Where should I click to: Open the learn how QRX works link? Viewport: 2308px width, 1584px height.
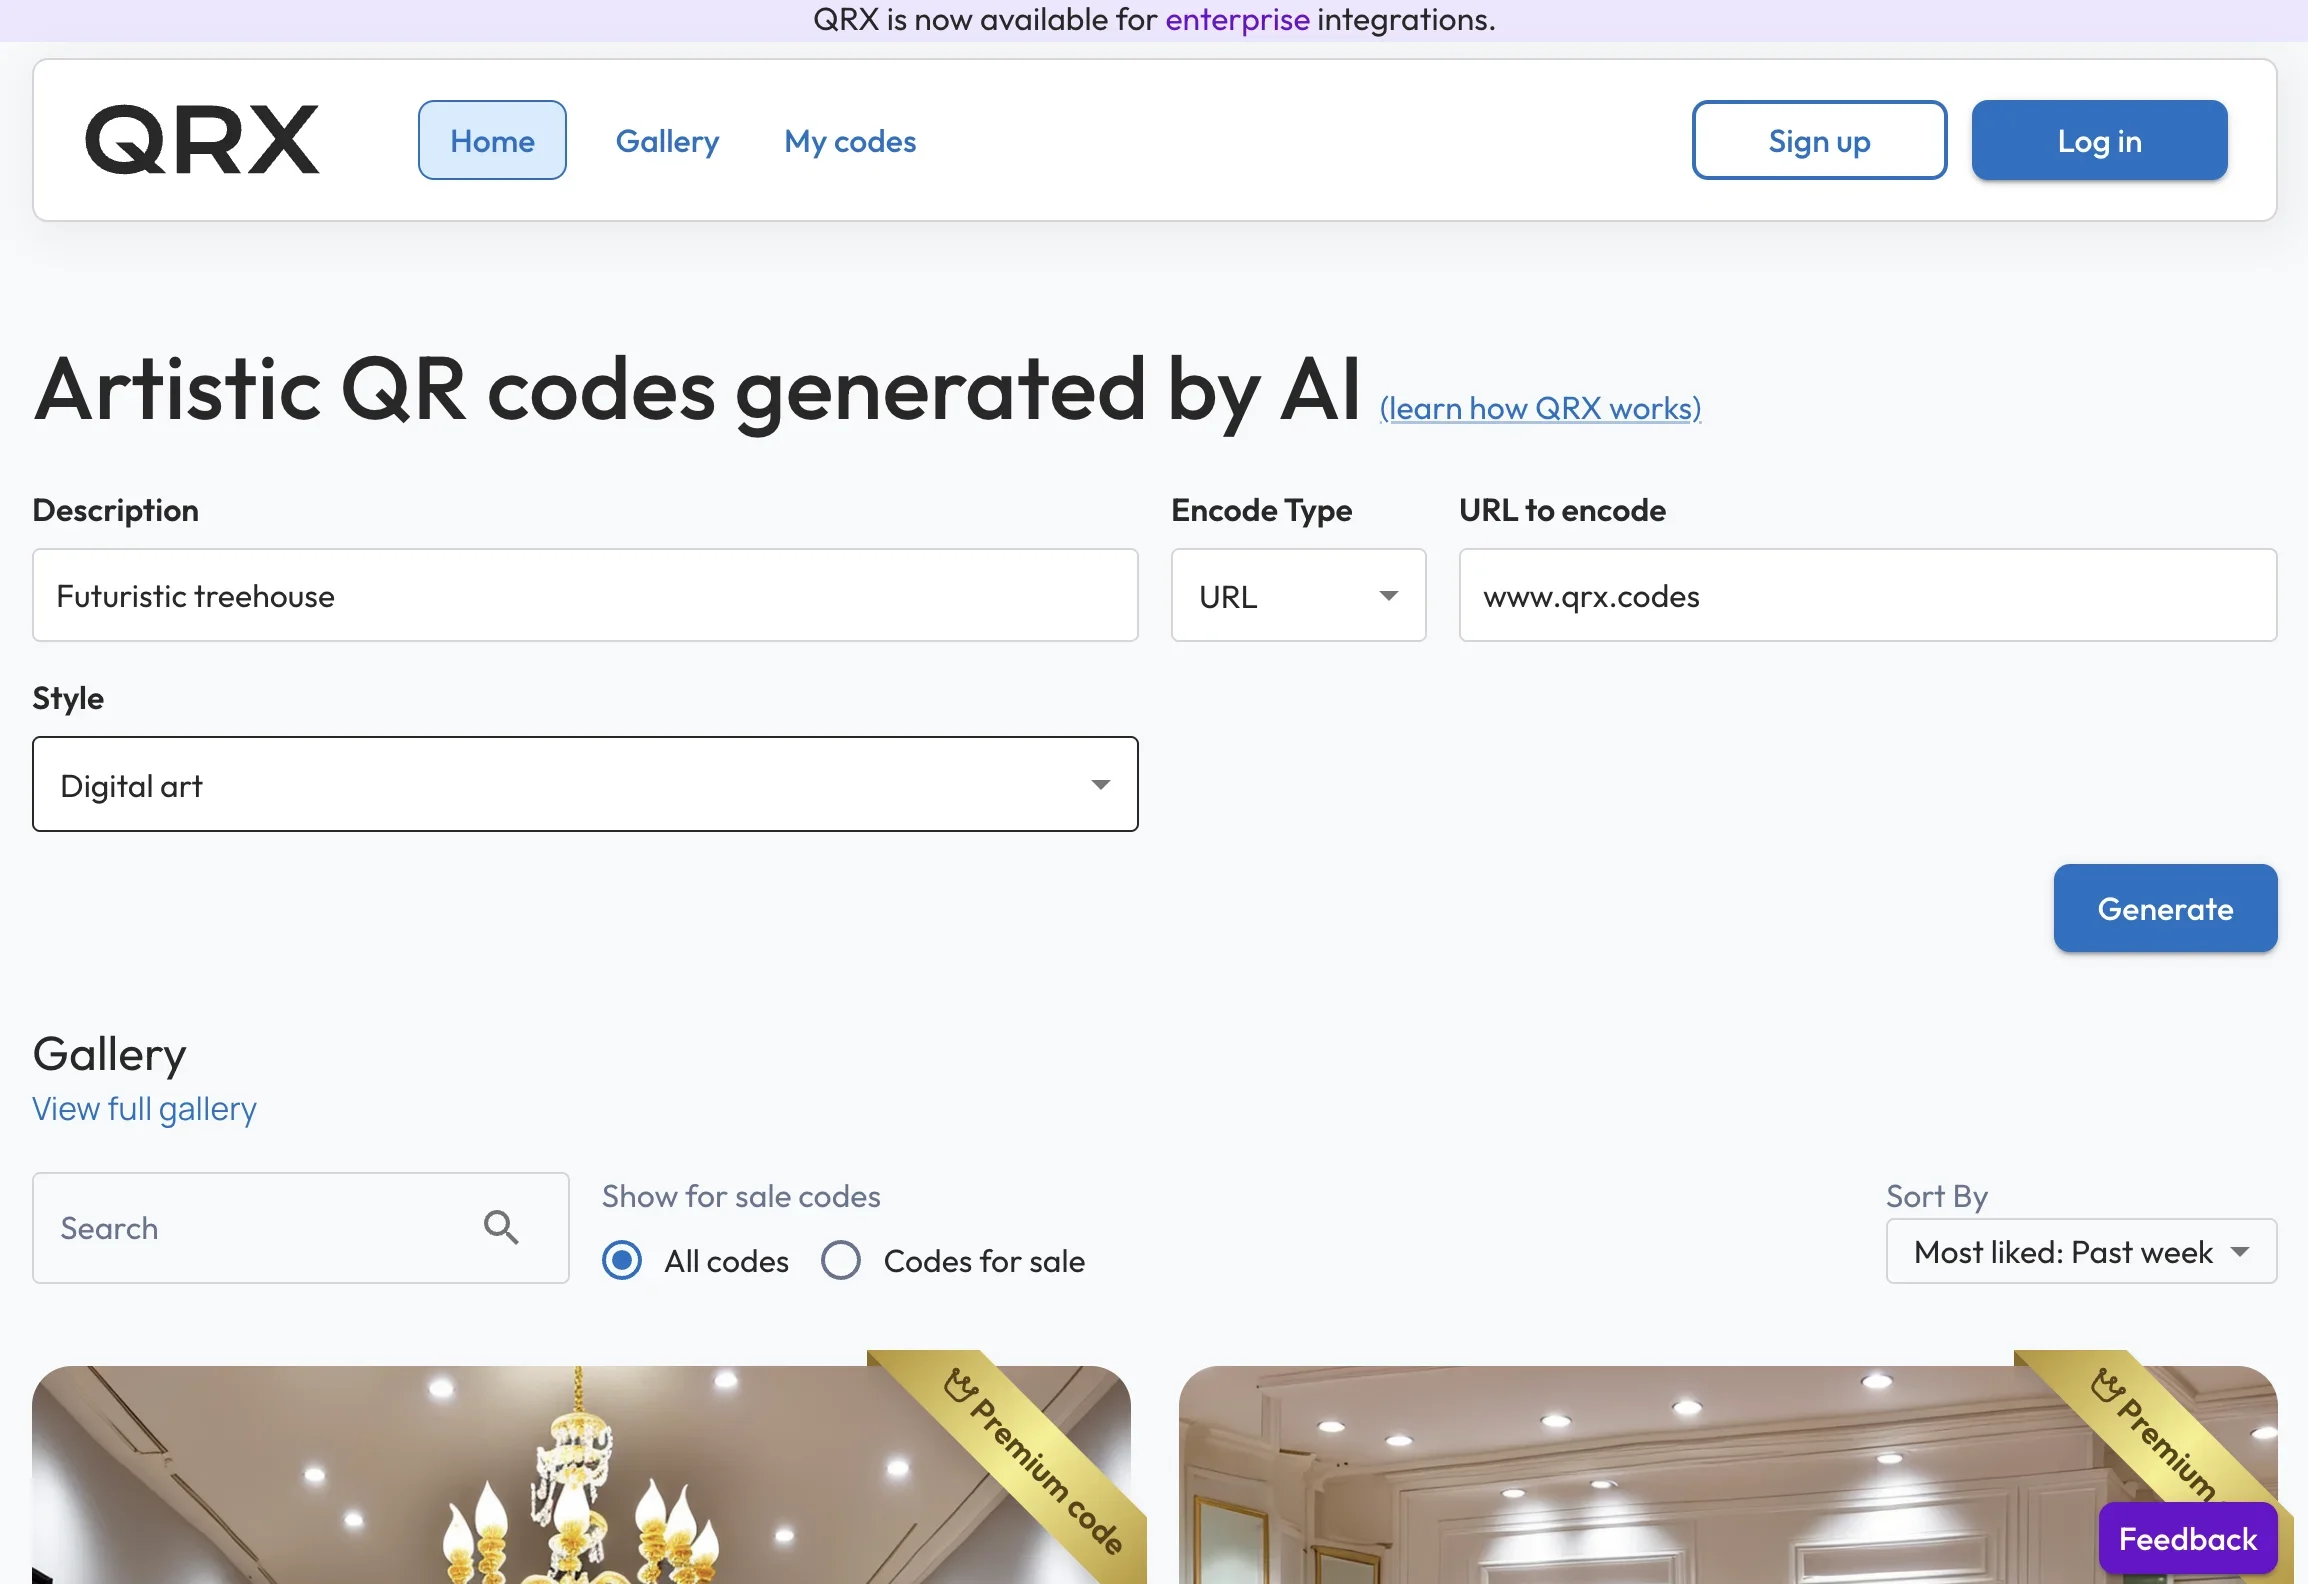(x=1540, y=409)
